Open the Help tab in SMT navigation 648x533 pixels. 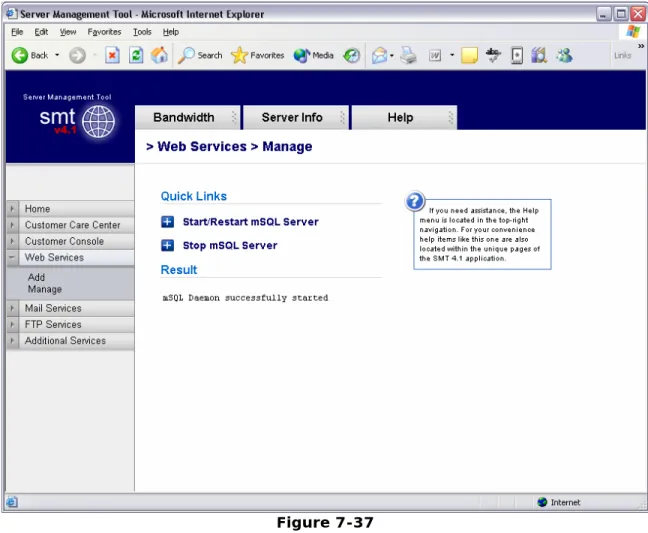click(x=405, y=118)
